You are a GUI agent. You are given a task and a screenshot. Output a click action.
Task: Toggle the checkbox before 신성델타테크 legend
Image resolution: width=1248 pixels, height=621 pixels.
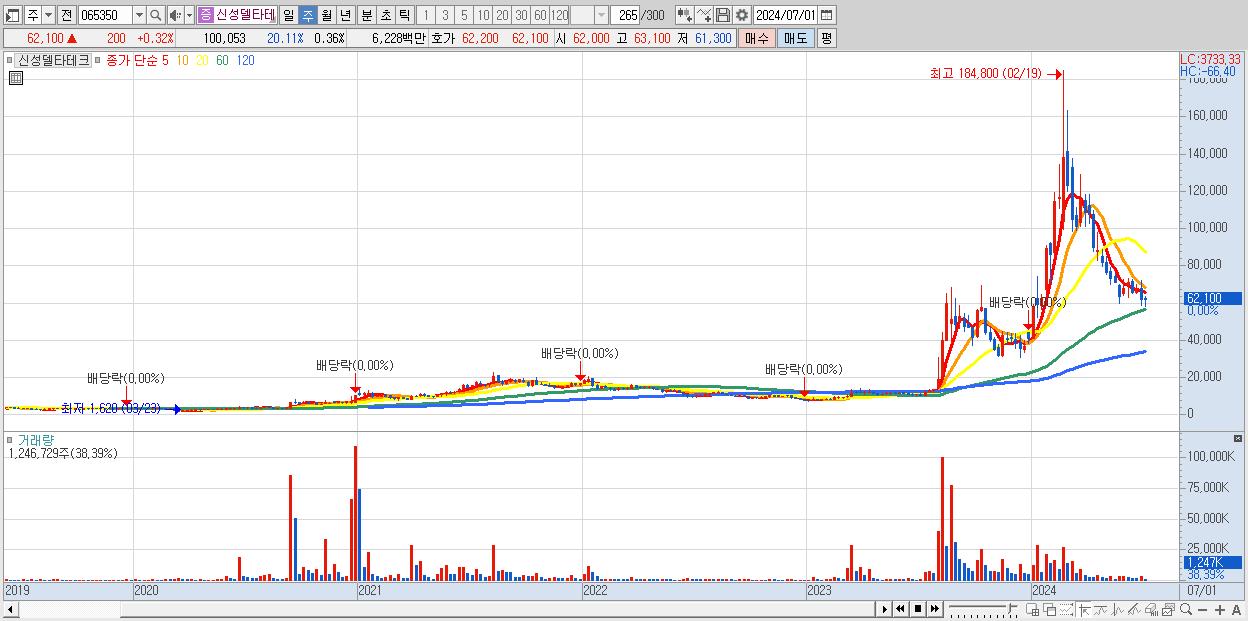click(10, 60)
